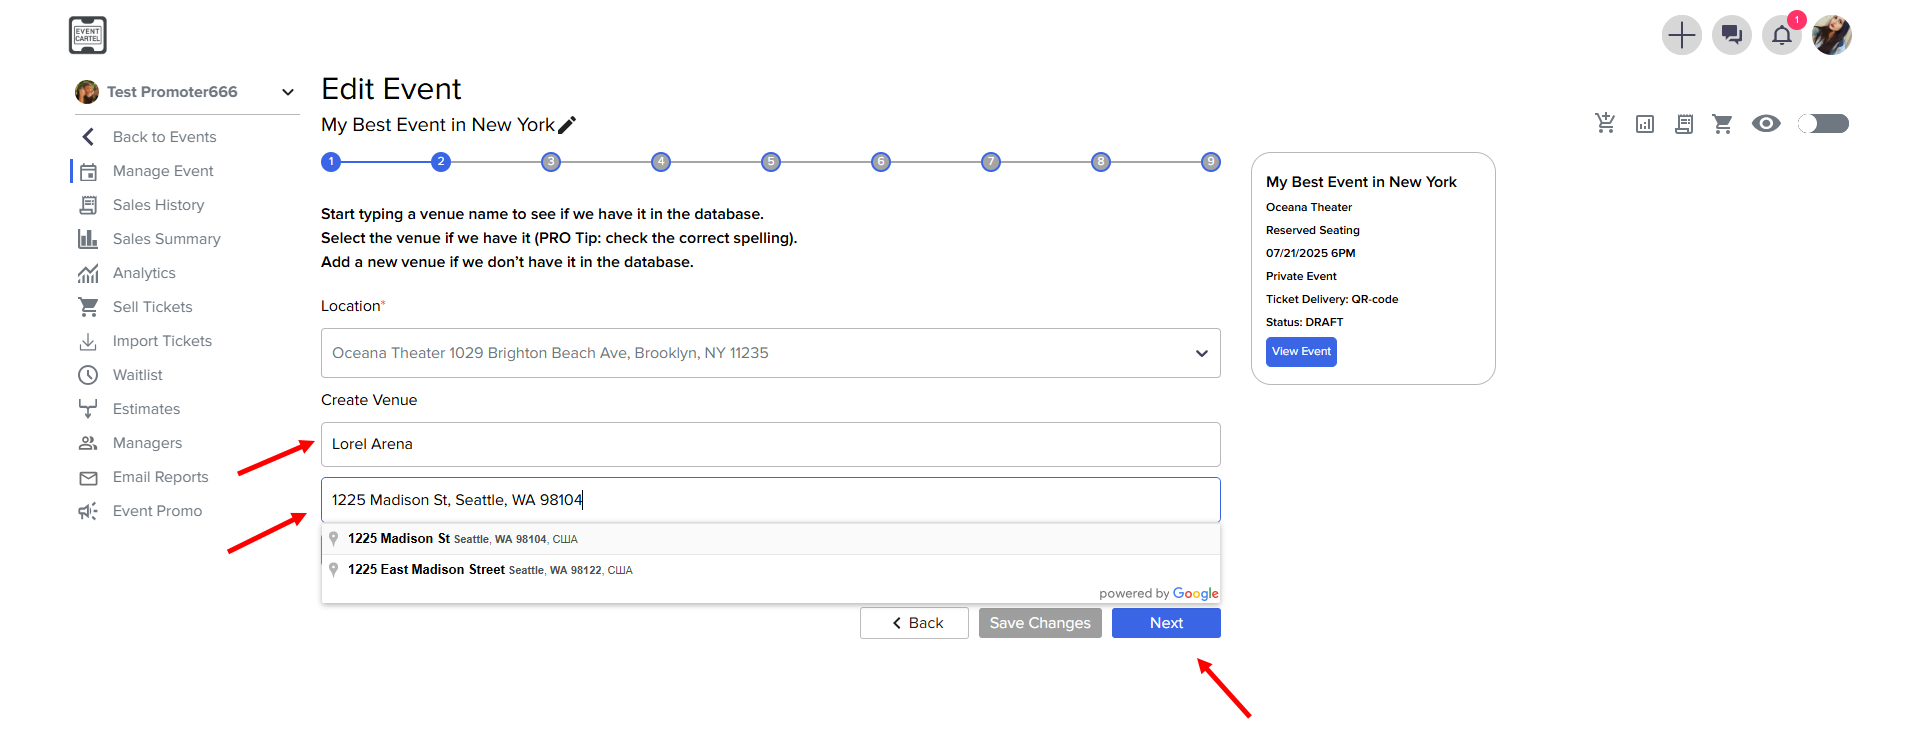
Task: Go Back to Events
Action: point(164,137)
